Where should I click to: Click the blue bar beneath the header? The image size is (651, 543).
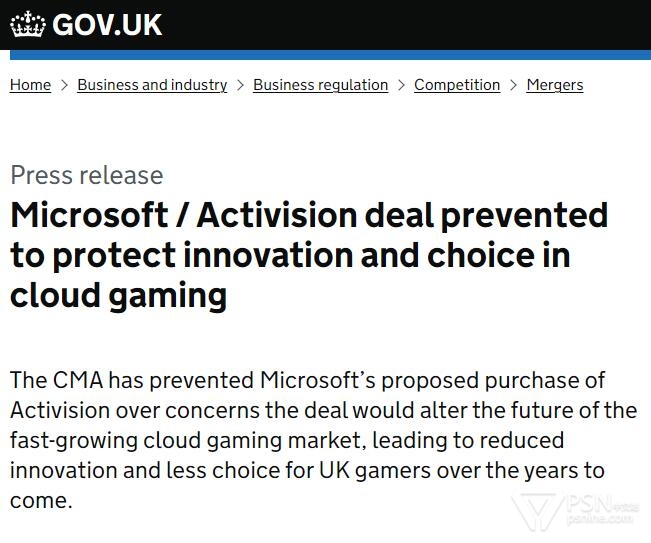tap(325, 55)
